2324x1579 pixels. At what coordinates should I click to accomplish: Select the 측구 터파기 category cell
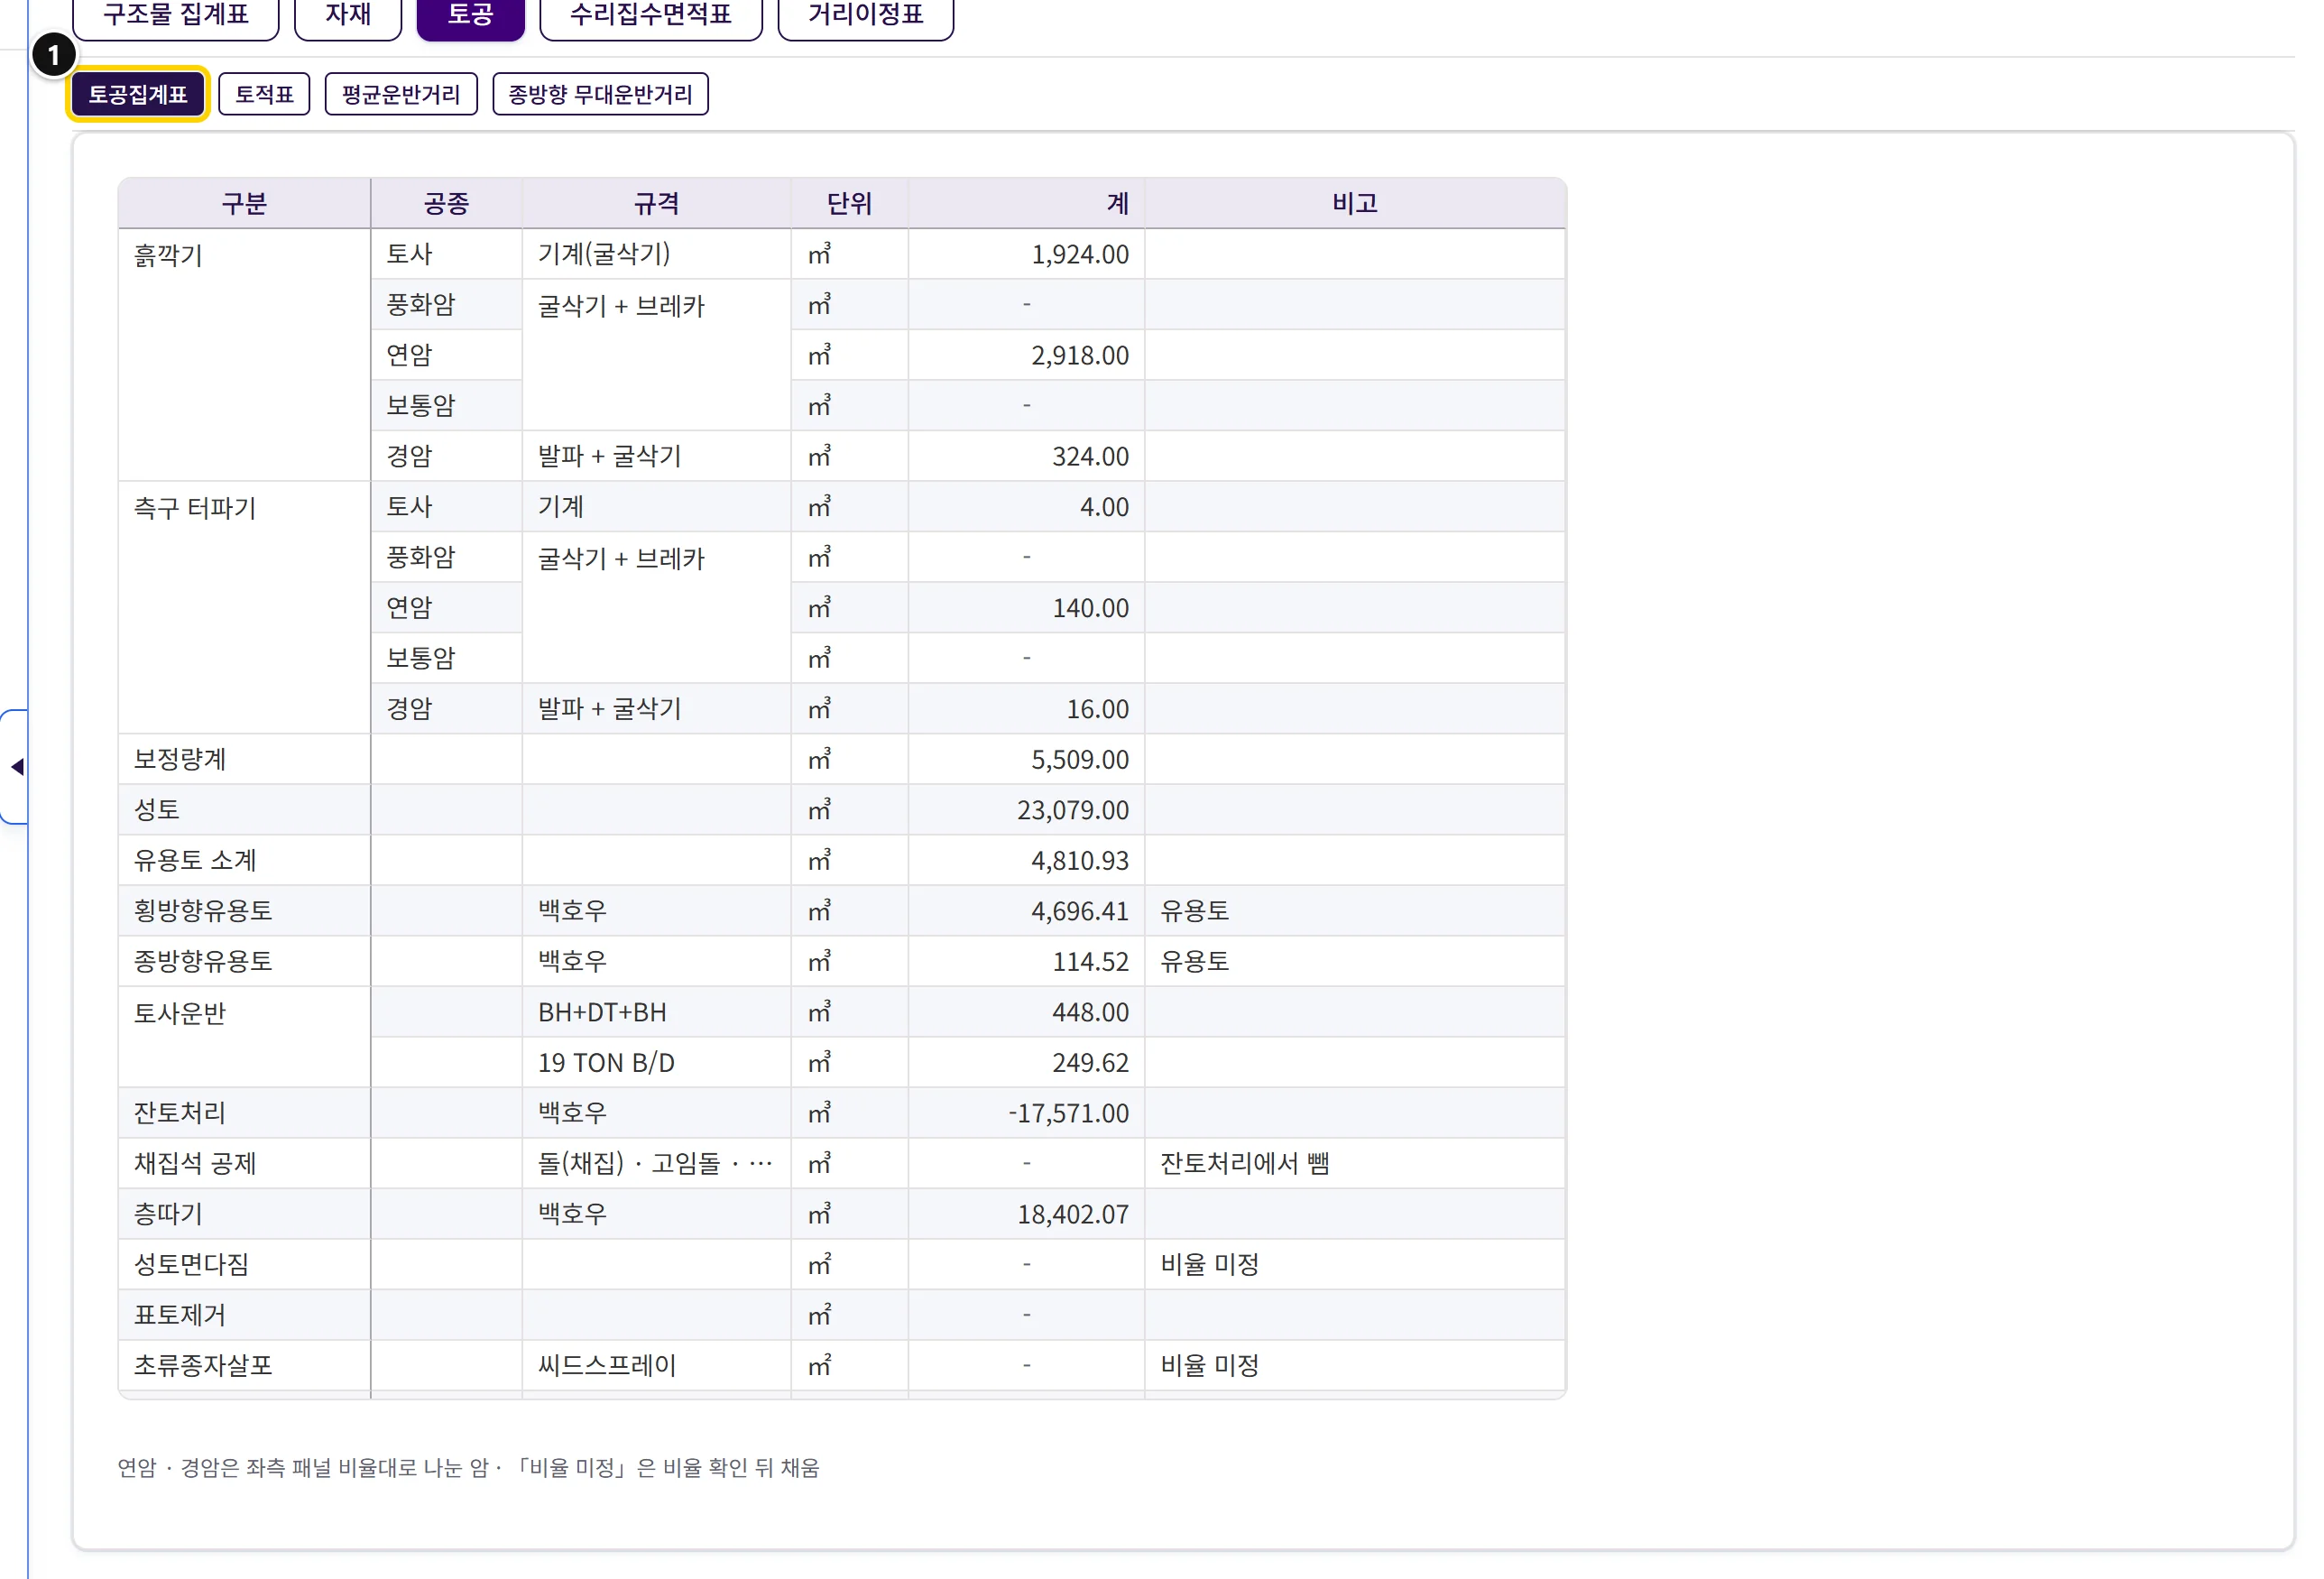pos(245,608)
